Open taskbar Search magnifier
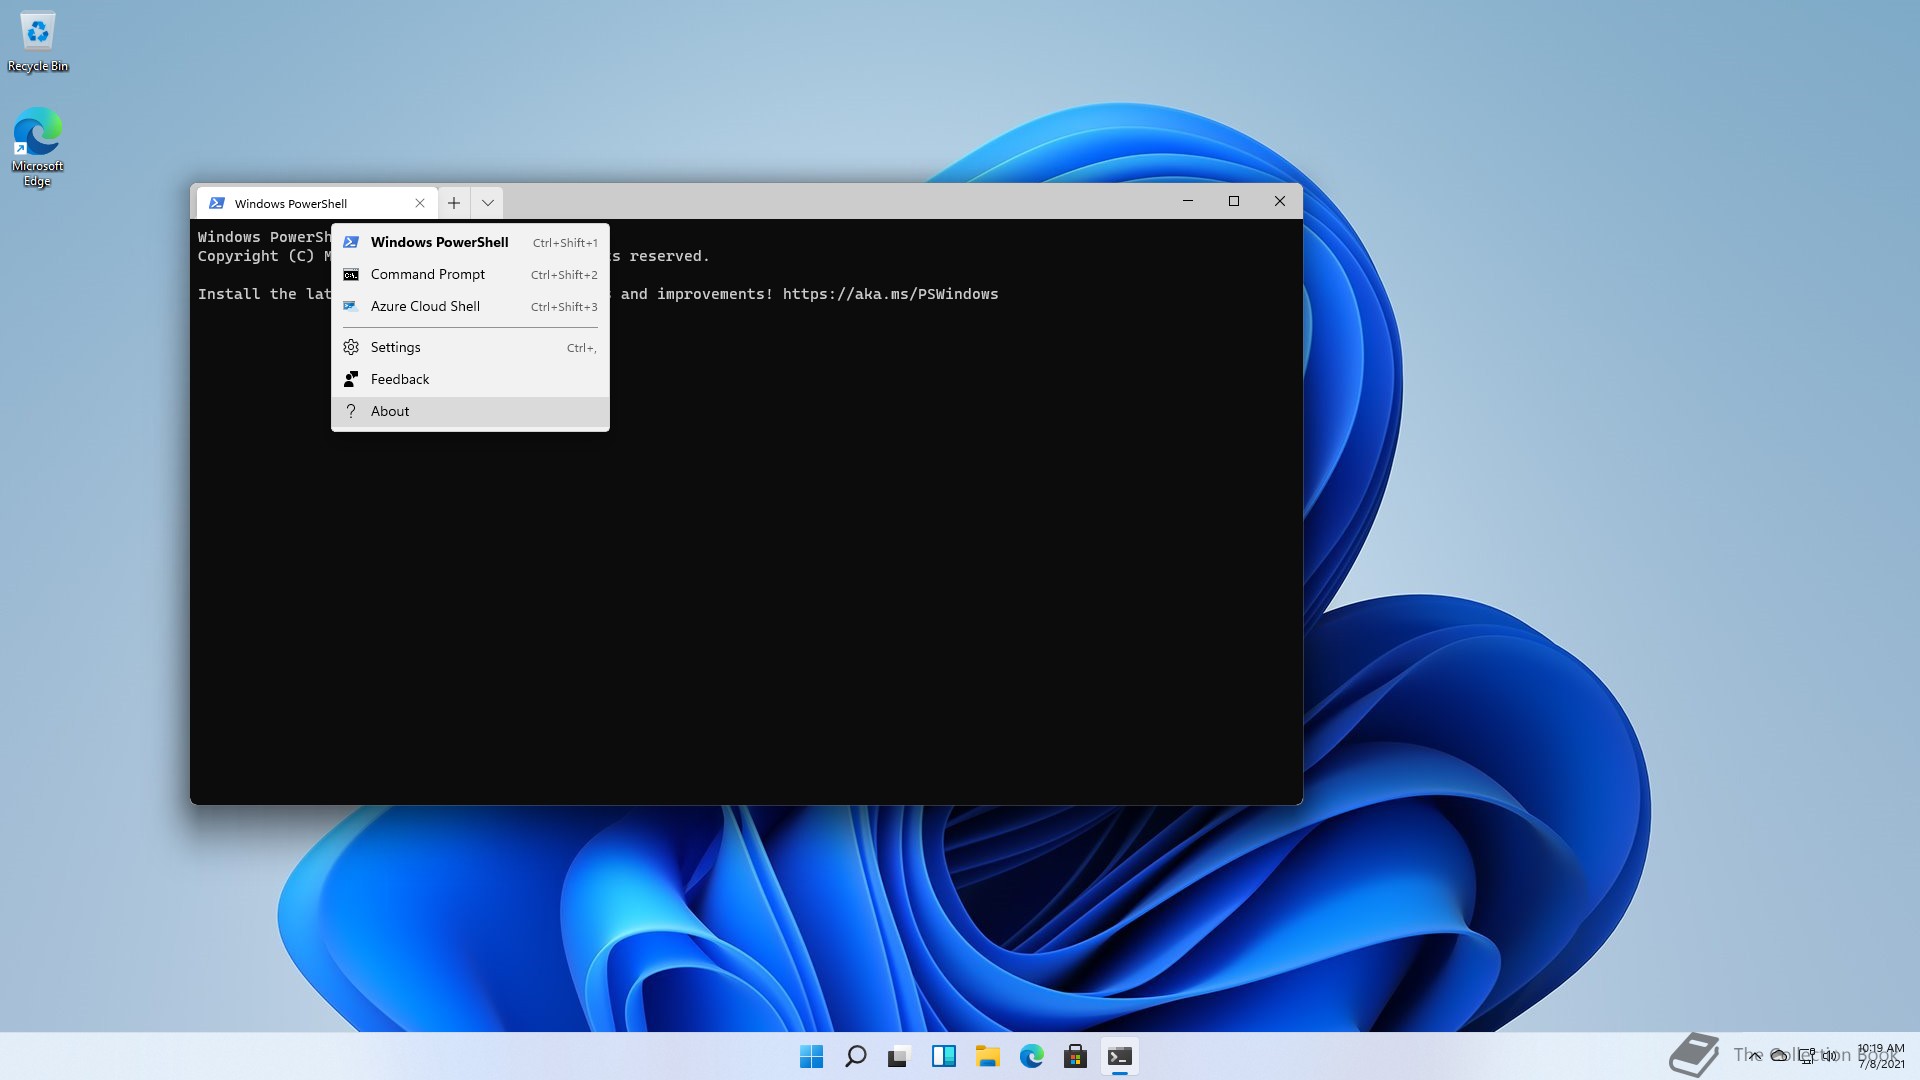This screenshot has height=1080, width=1920. [855, 1056]
